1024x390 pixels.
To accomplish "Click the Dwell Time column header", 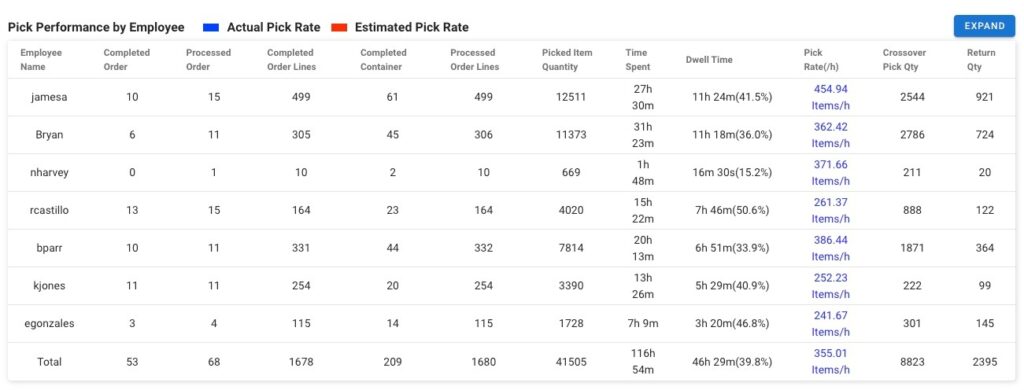I will (709, 59).
